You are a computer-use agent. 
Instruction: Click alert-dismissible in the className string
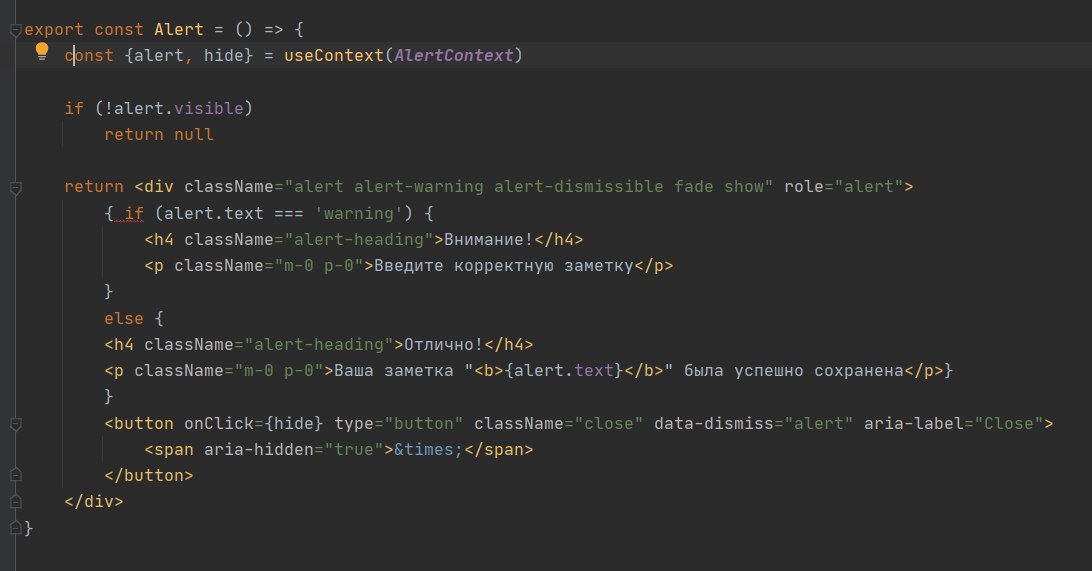click(579, 187)
